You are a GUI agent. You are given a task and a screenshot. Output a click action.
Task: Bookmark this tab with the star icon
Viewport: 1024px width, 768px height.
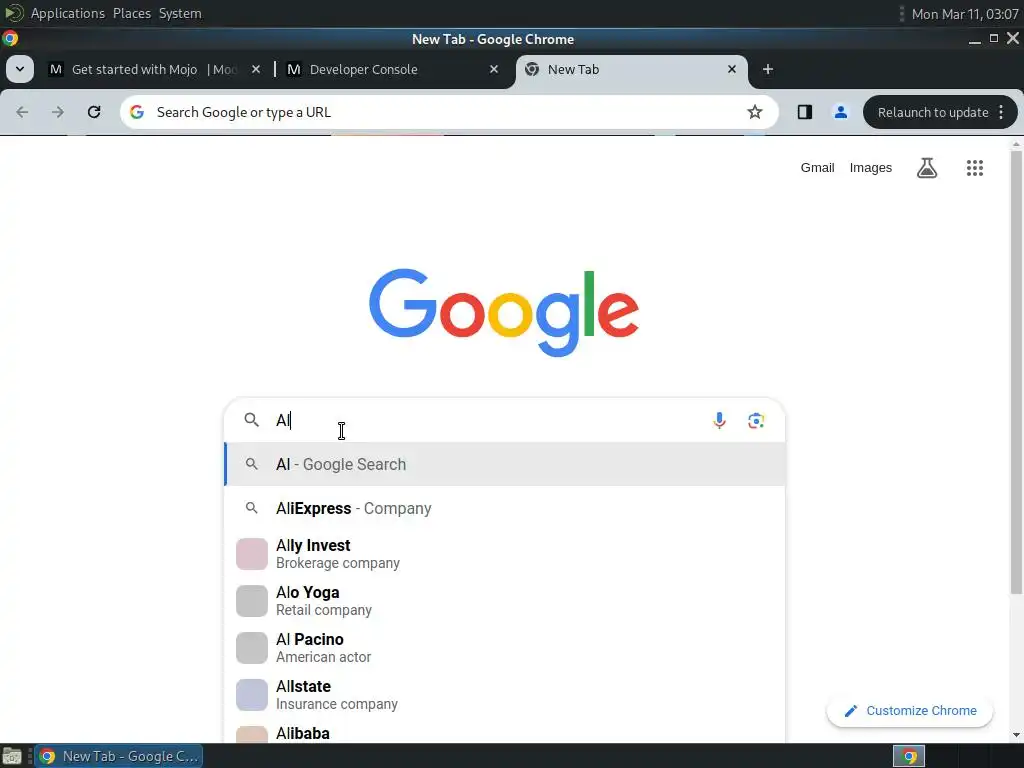click(x=755, y=112)
